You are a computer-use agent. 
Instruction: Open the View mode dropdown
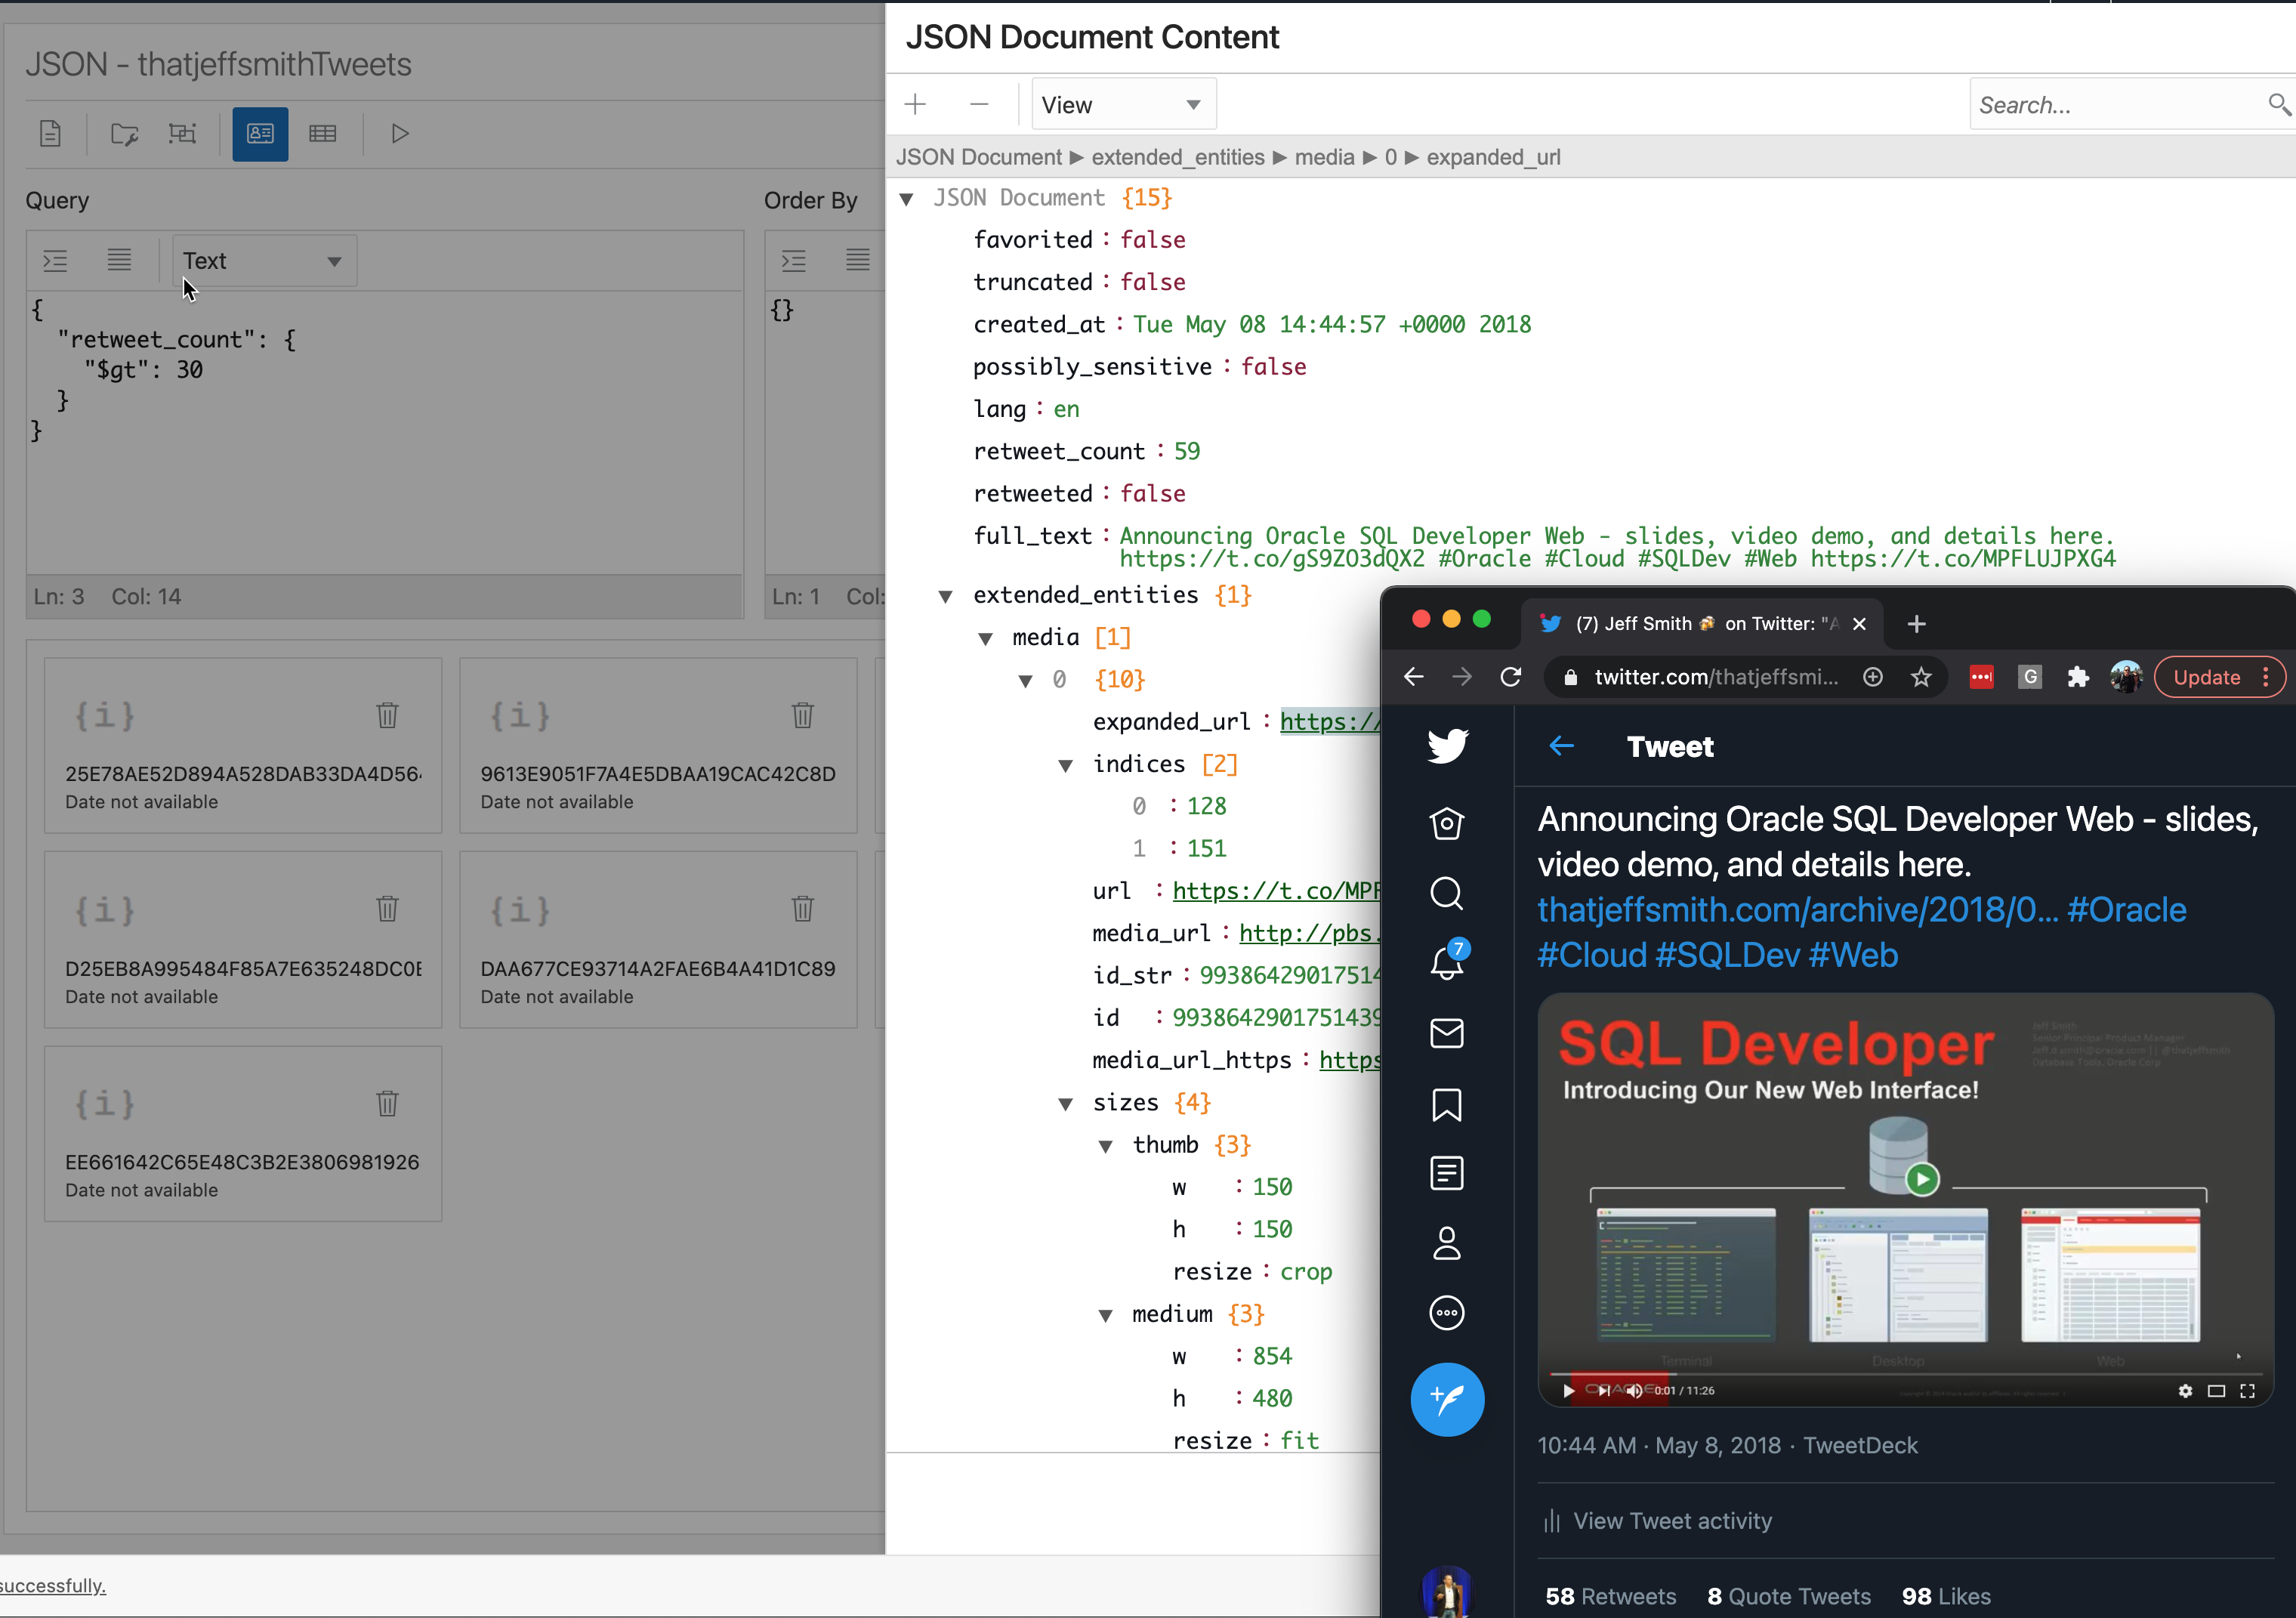coord(1122,105)
